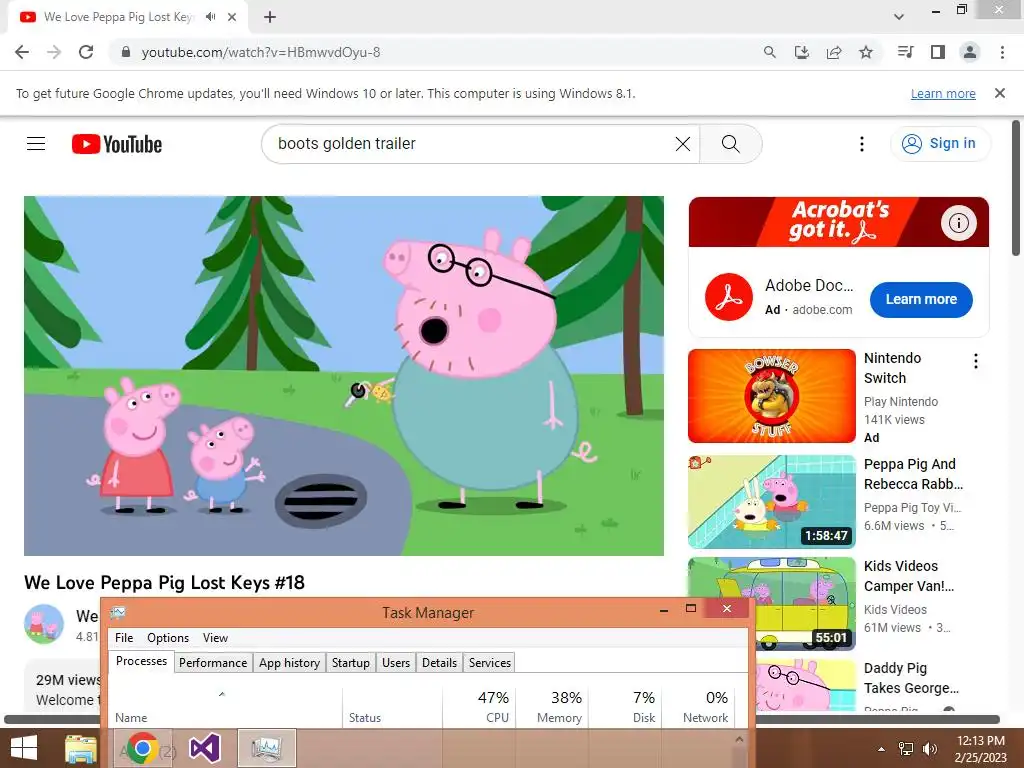Open ad info icon on Acrobat banner
Screen dimensions: 1024x768
pos(958,223)
